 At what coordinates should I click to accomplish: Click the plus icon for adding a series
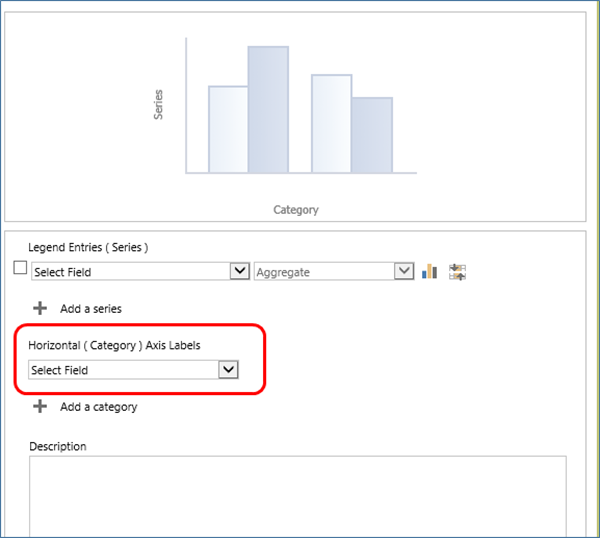pos(40,308)
